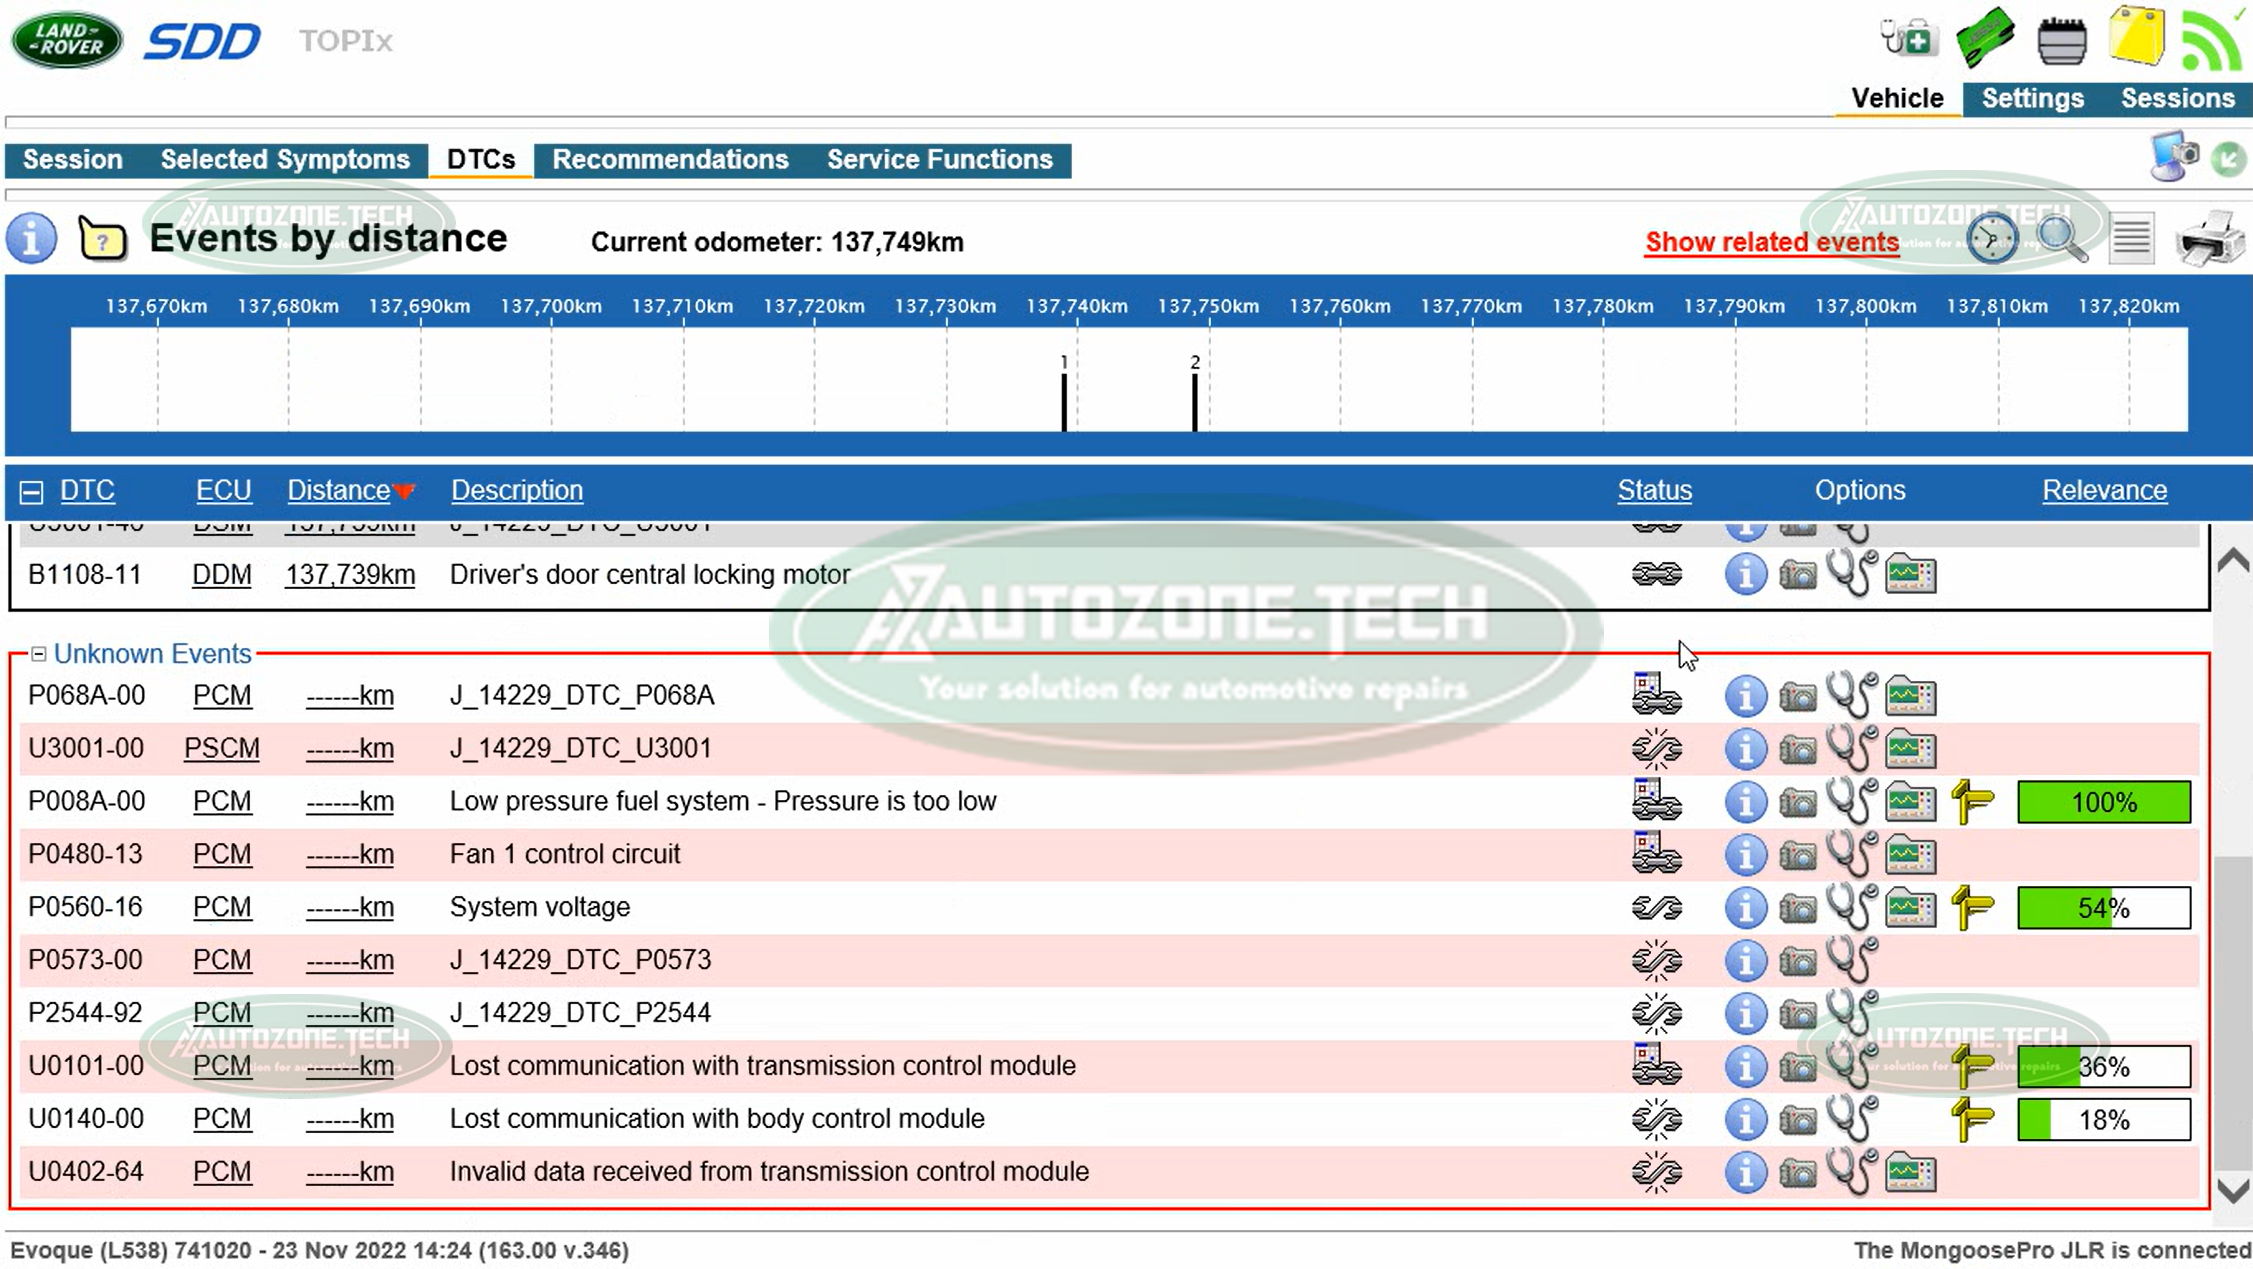The image size is (2253, 1269).
Task: Open the camera snapshot icon for U0101-00
Action: click(x=1797, y=1066)
